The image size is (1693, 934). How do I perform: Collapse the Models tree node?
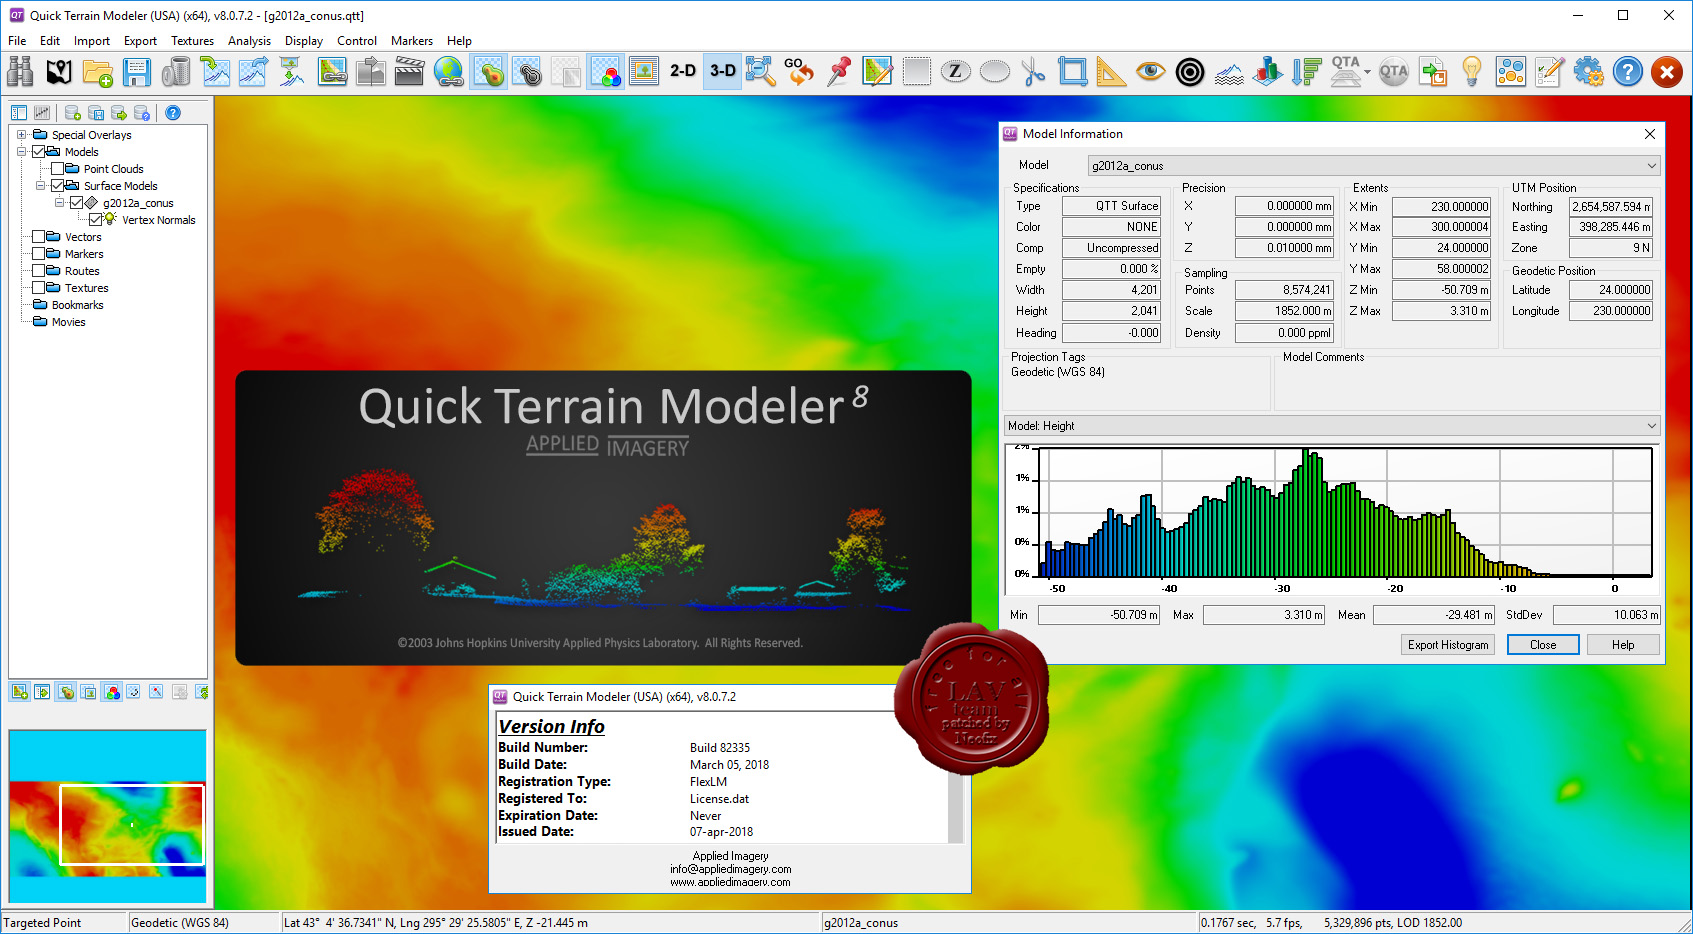tap(21, 152)
